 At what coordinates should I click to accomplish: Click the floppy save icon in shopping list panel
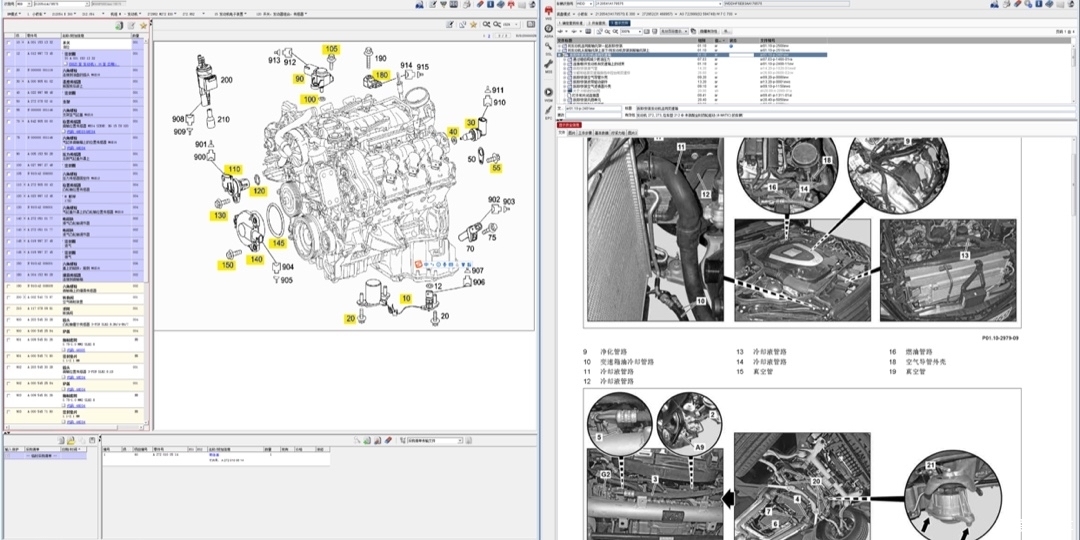click(92, 440)
